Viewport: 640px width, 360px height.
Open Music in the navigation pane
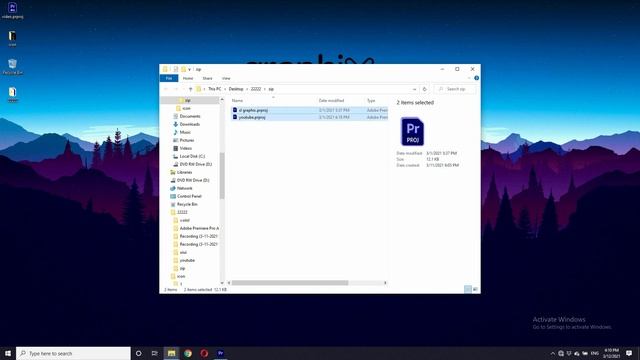[x=185, y=132]
